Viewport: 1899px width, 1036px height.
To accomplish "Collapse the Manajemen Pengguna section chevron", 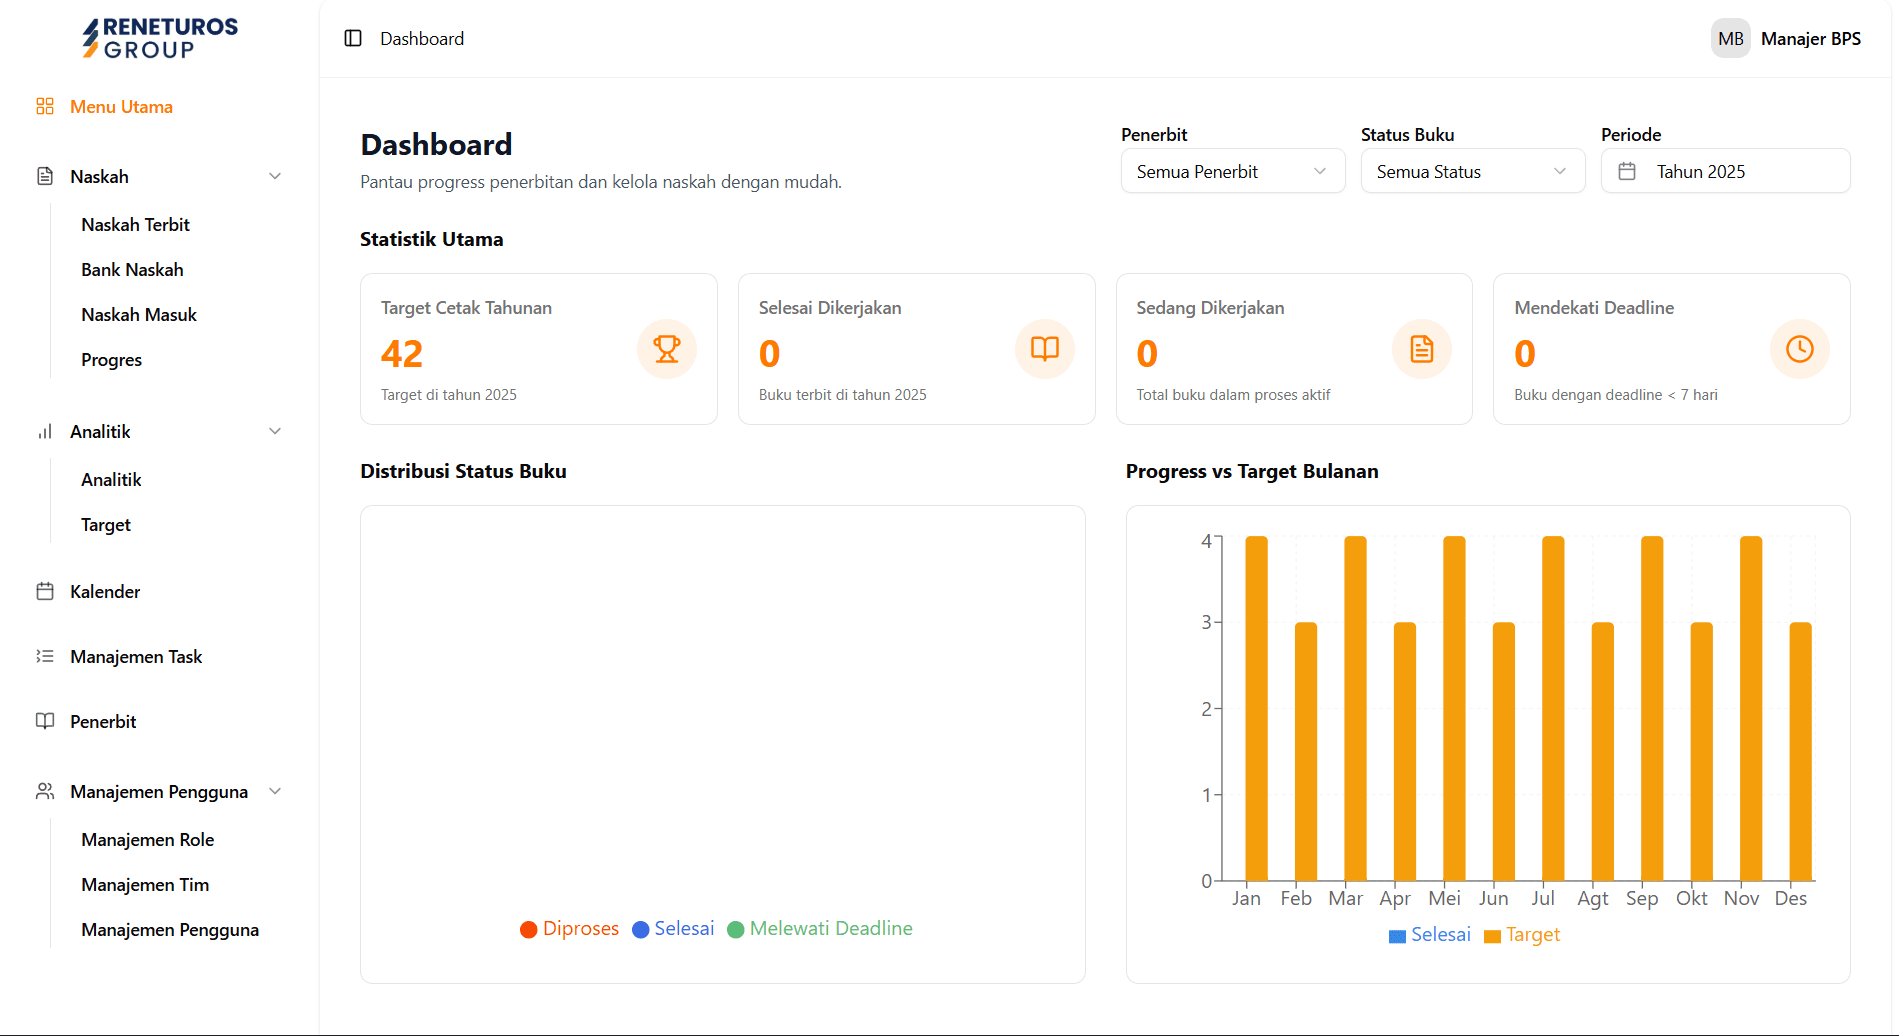I will [x=275, y=791].
